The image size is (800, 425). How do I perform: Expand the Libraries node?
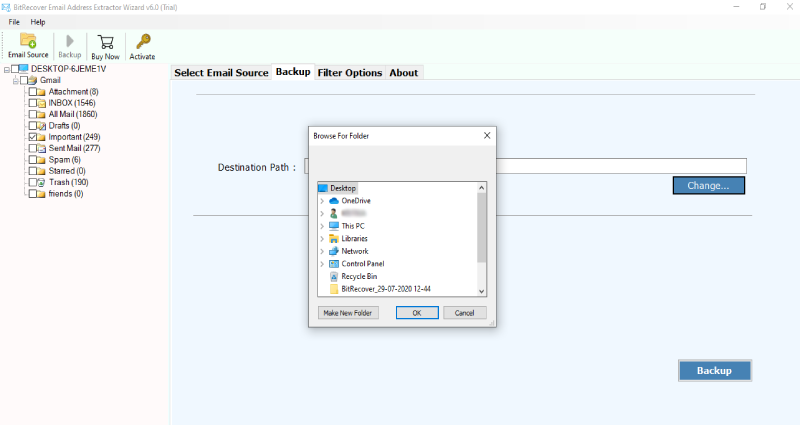[x=322, y=239]
